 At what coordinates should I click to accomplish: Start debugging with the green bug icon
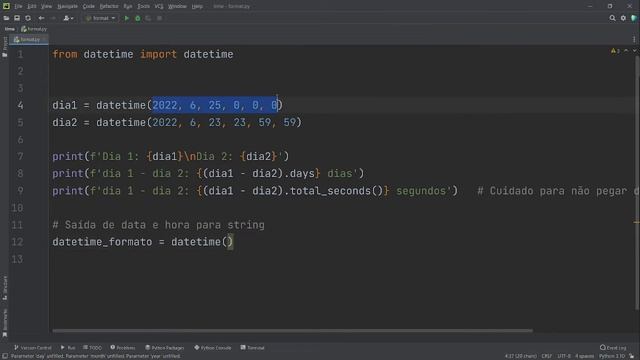coord(138,18)
